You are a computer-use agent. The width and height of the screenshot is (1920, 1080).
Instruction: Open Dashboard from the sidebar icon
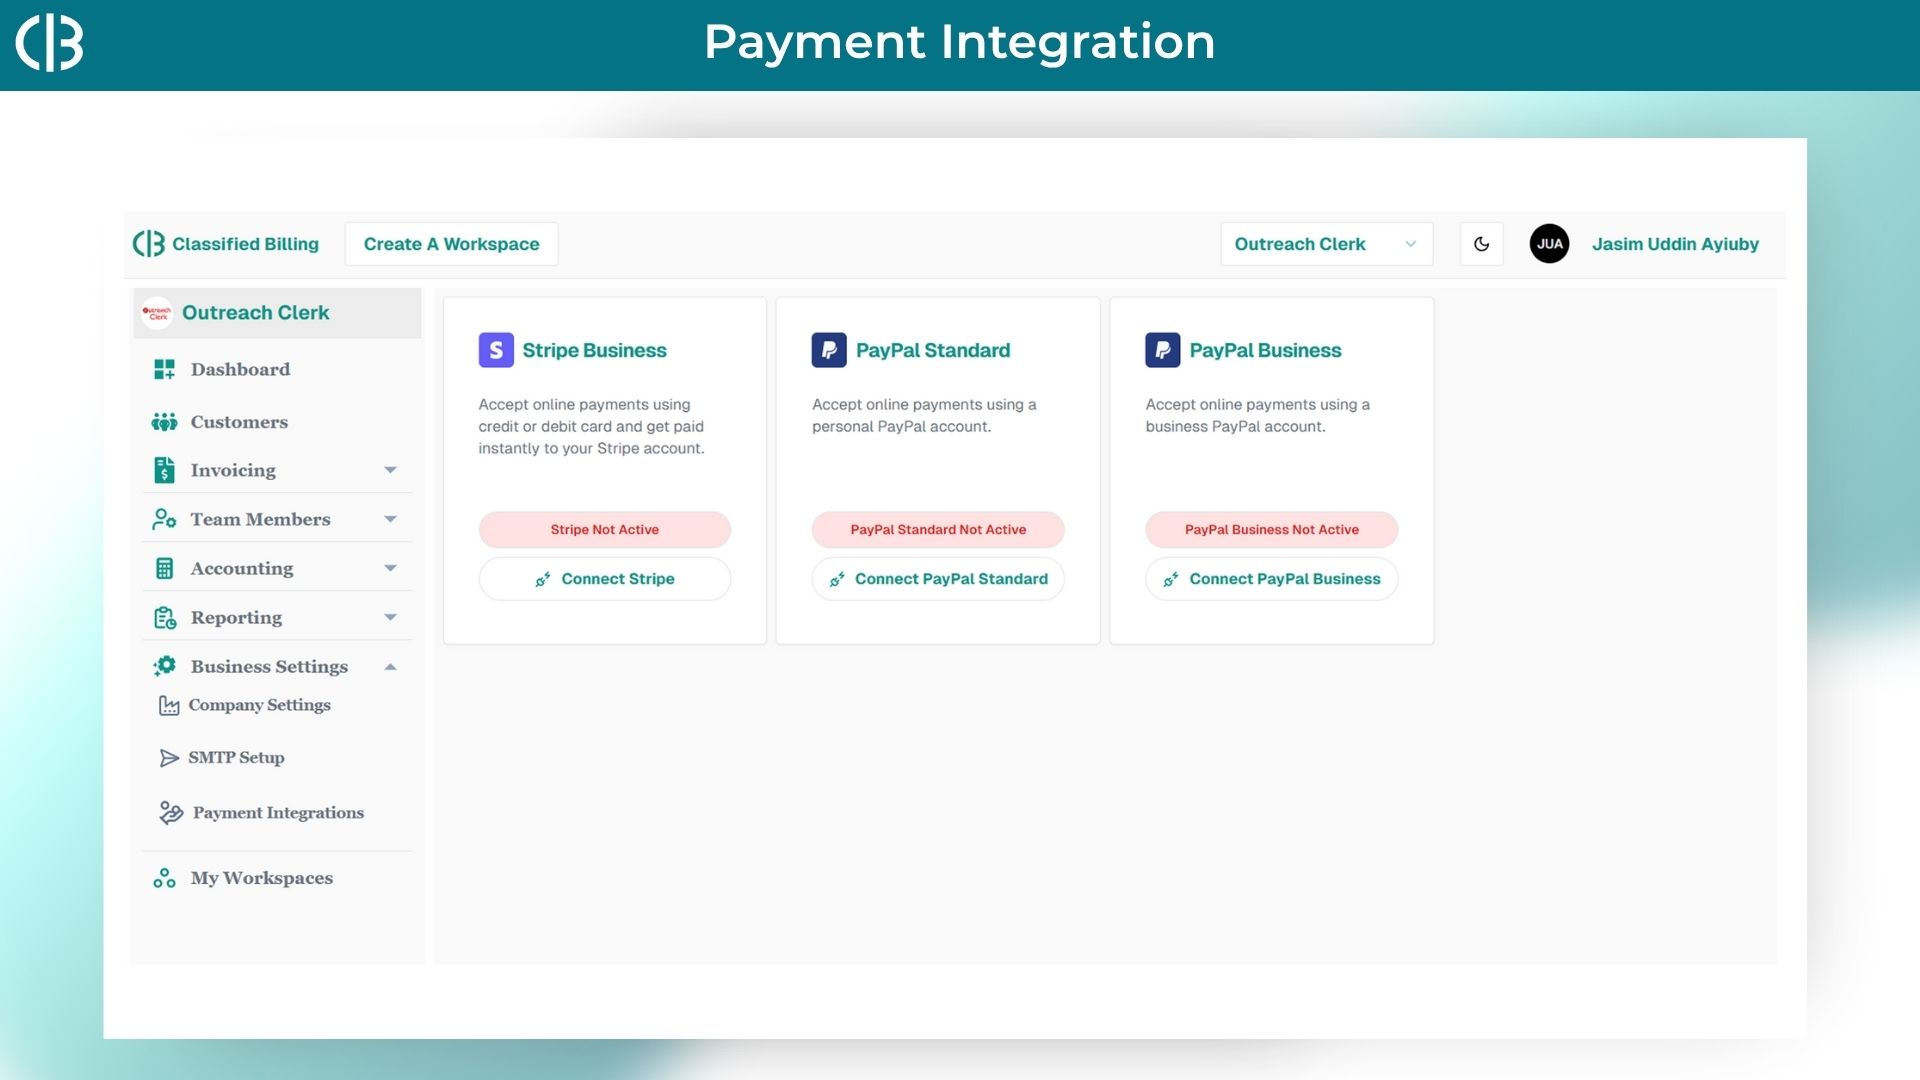[x=165, y=369]
